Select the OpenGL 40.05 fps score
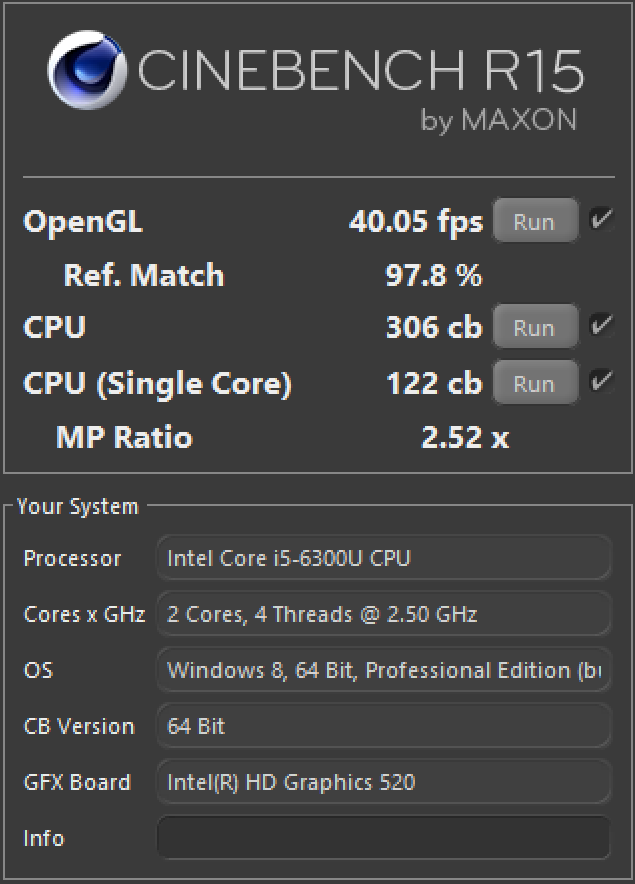Screen dimensions: 635x884 coord(416,222)
